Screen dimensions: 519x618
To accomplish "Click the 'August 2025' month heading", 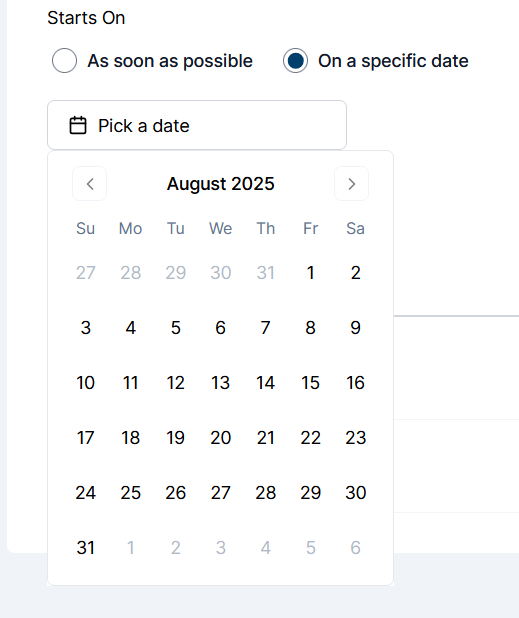I will (220, 184).
